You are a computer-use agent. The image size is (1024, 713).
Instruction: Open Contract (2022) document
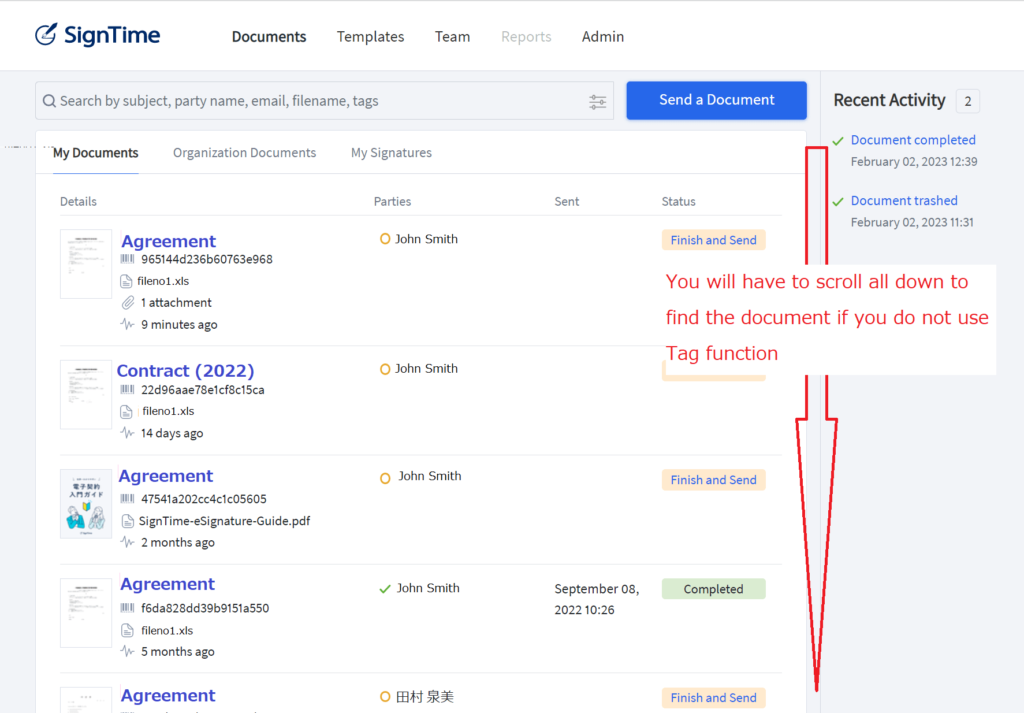pyautogui.click(x=185, y=370)
